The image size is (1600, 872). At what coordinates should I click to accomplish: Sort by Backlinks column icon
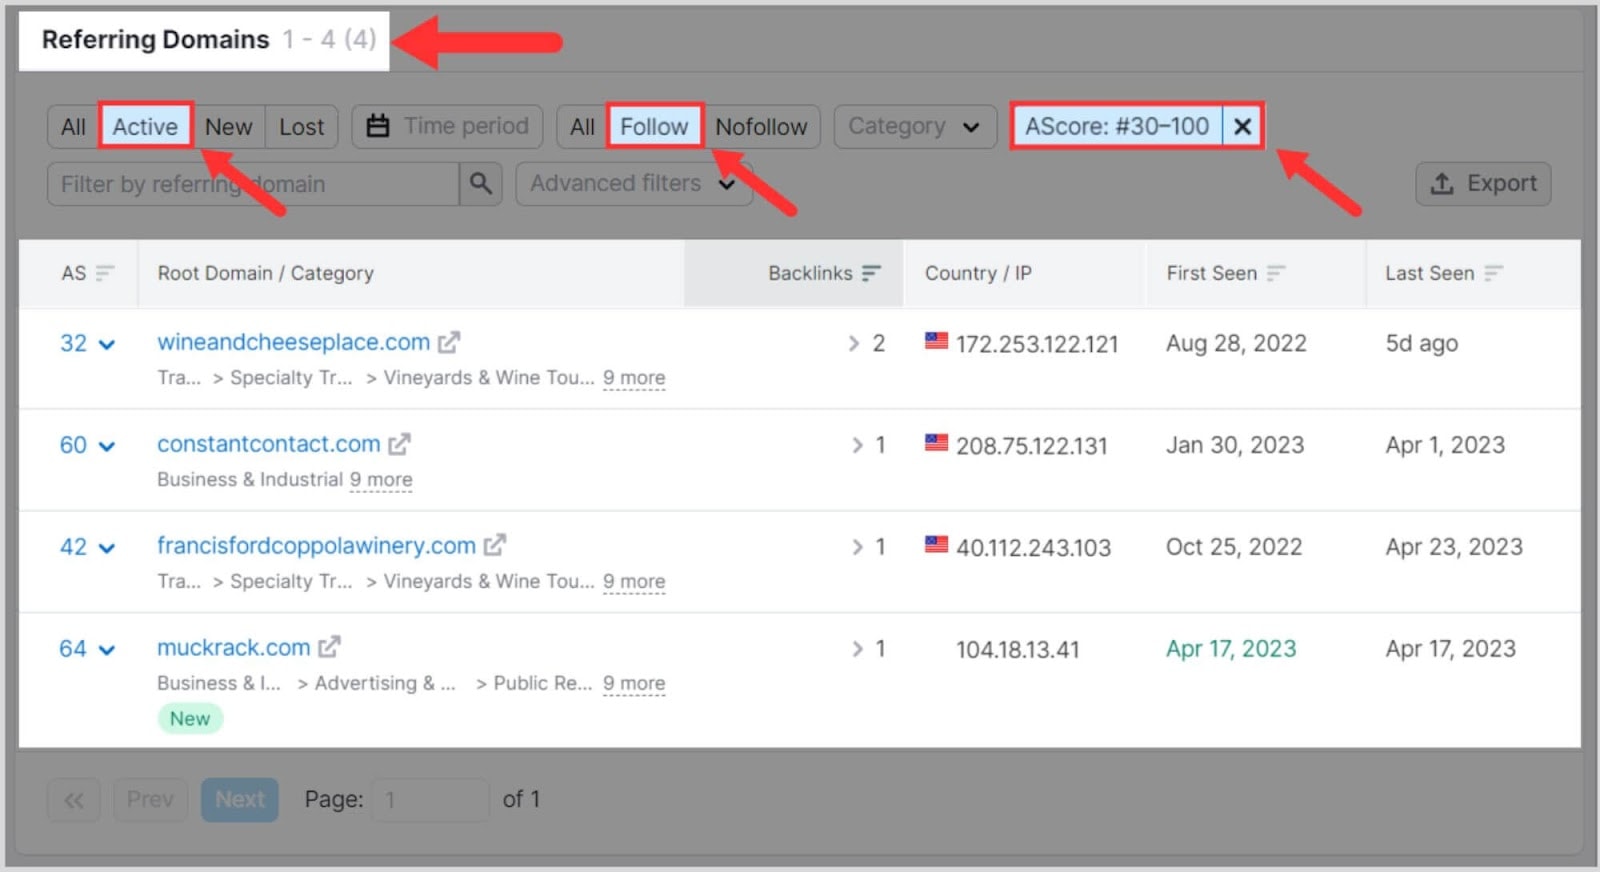(872, 273)
